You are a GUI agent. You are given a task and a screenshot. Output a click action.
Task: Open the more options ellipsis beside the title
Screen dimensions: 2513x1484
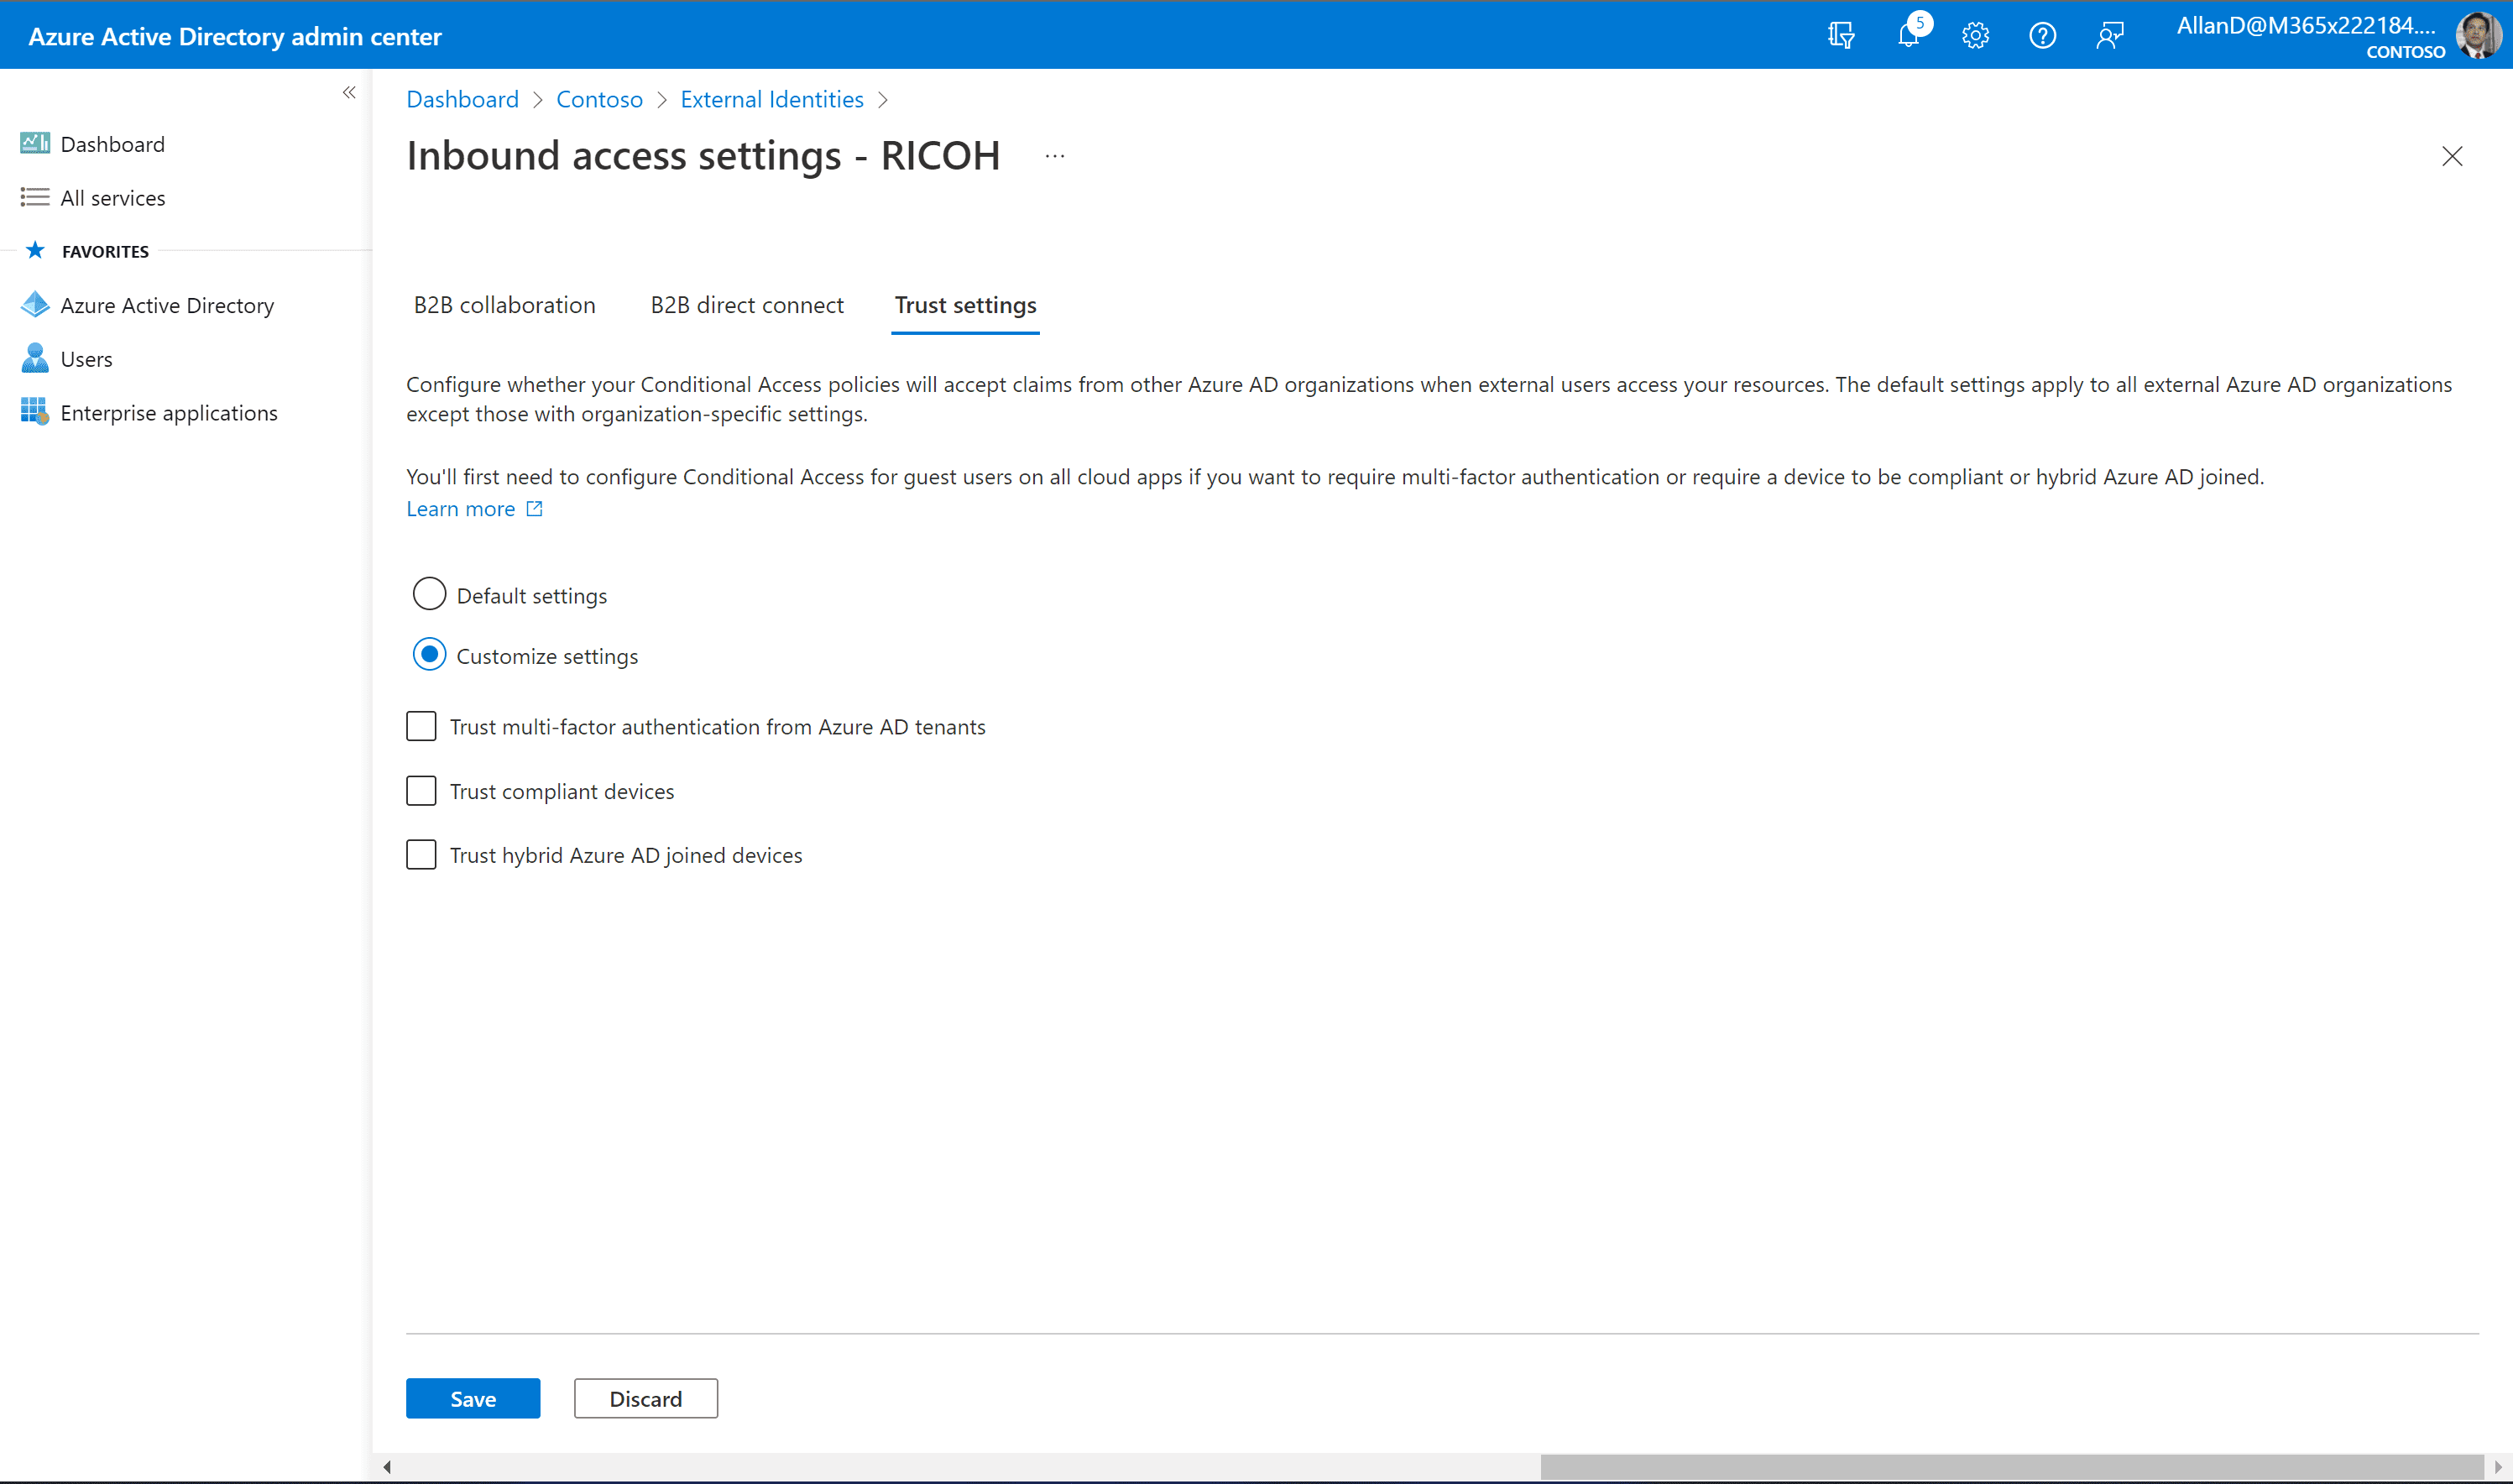(x=1055, y=156)
